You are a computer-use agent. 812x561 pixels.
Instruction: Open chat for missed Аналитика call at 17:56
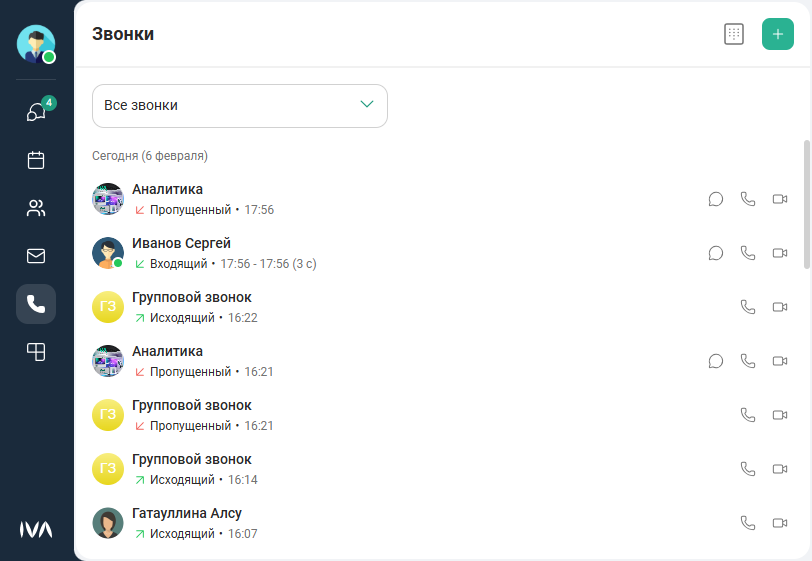tap(716, 199)
